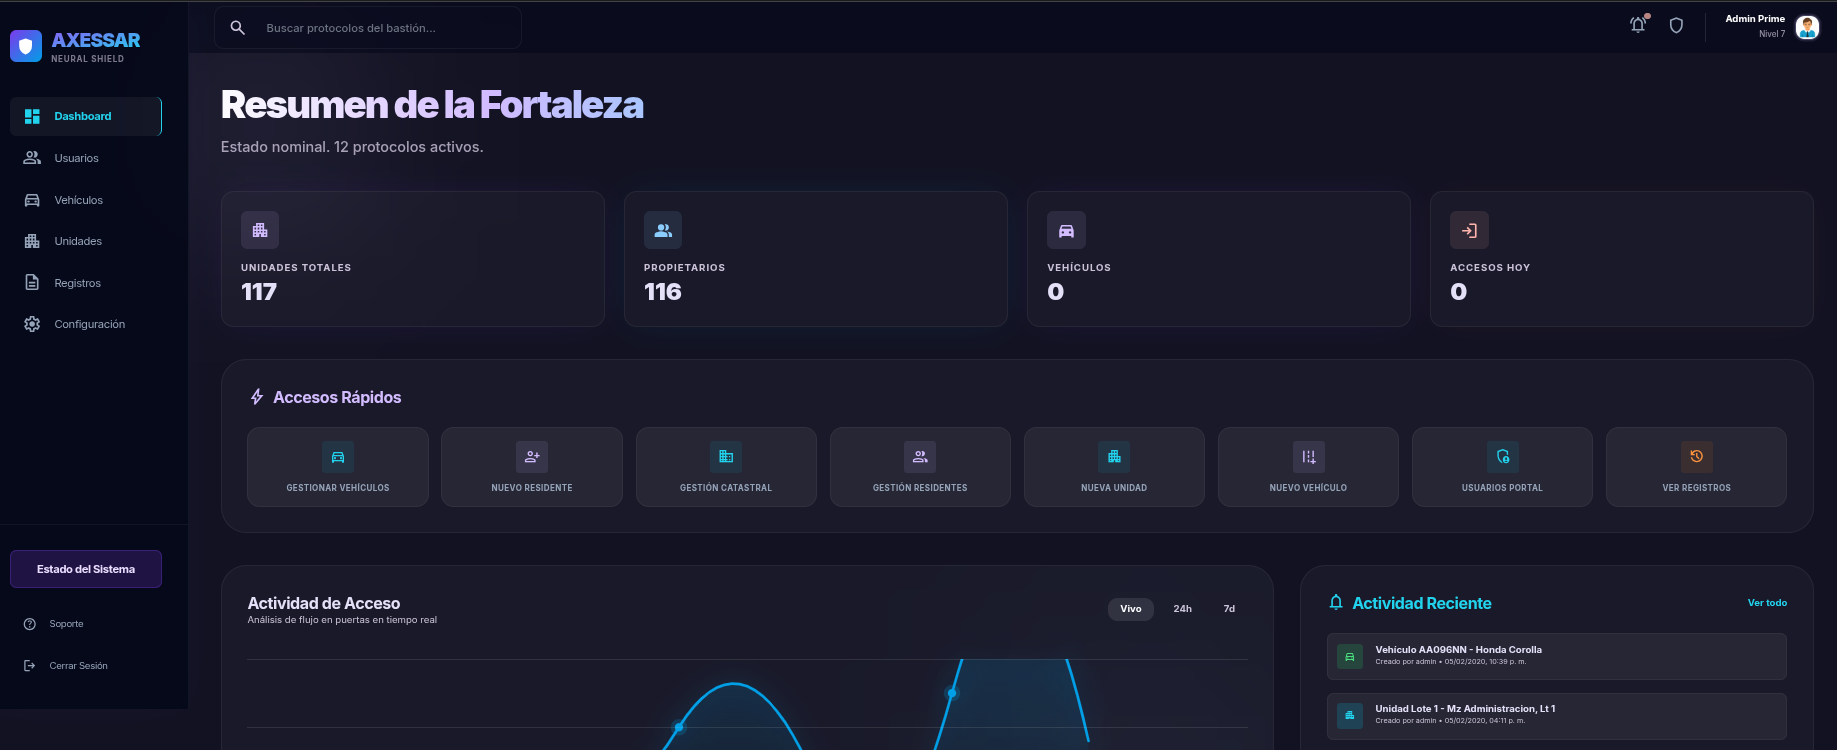This screenshot has height=750, width=1837.
Task: Open Registros in the sidebar
Action: coord(77,283)
